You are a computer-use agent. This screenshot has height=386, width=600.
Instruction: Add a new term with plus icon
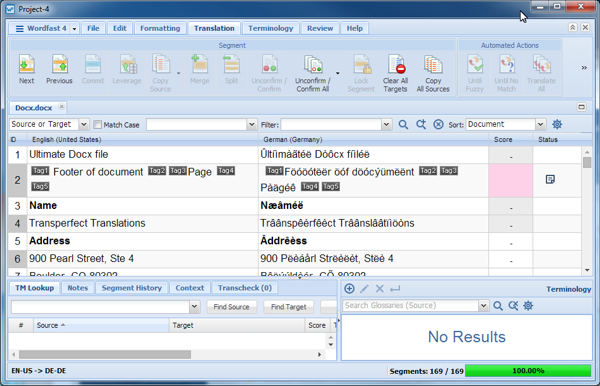349,288
